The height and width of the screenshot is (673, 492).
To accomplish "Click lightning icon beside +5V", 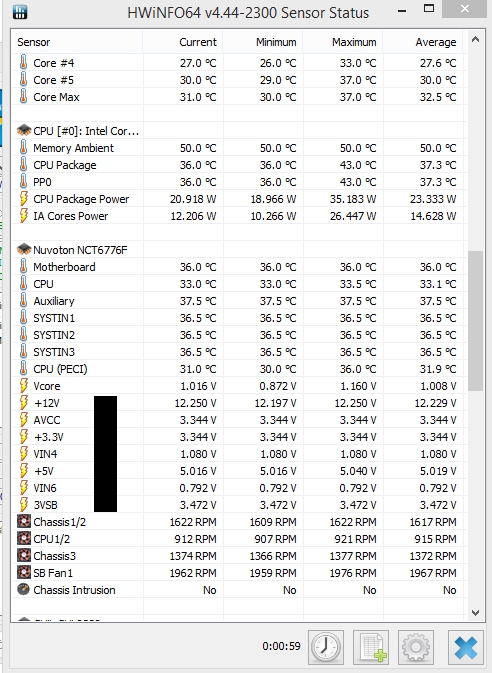I will 24,470.
